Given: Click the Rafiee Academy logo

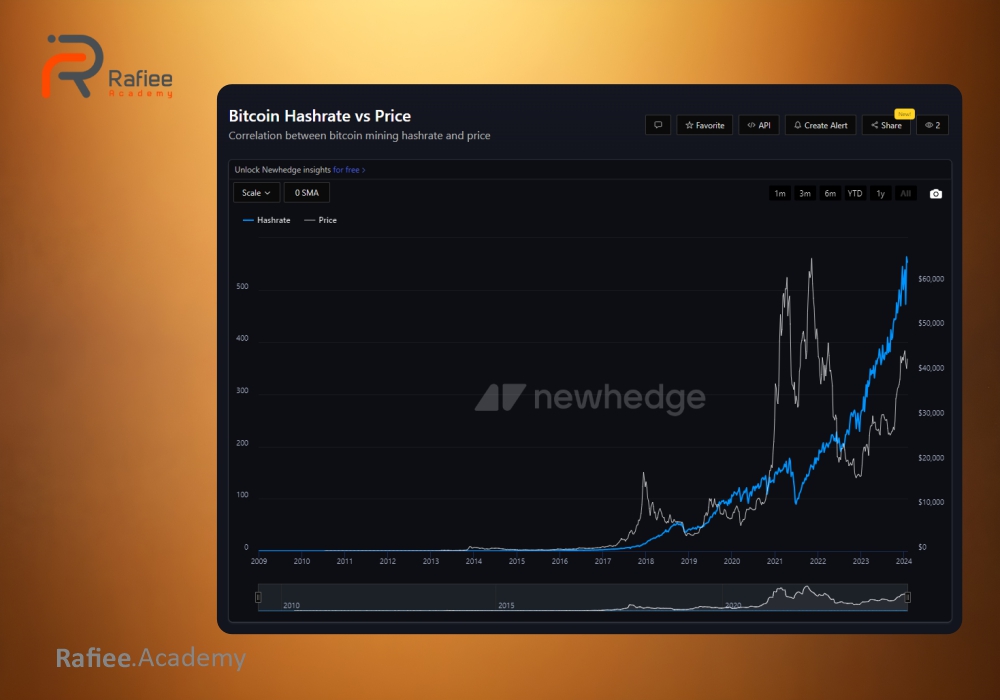Looking at the screenshot, I should [107, 66].
